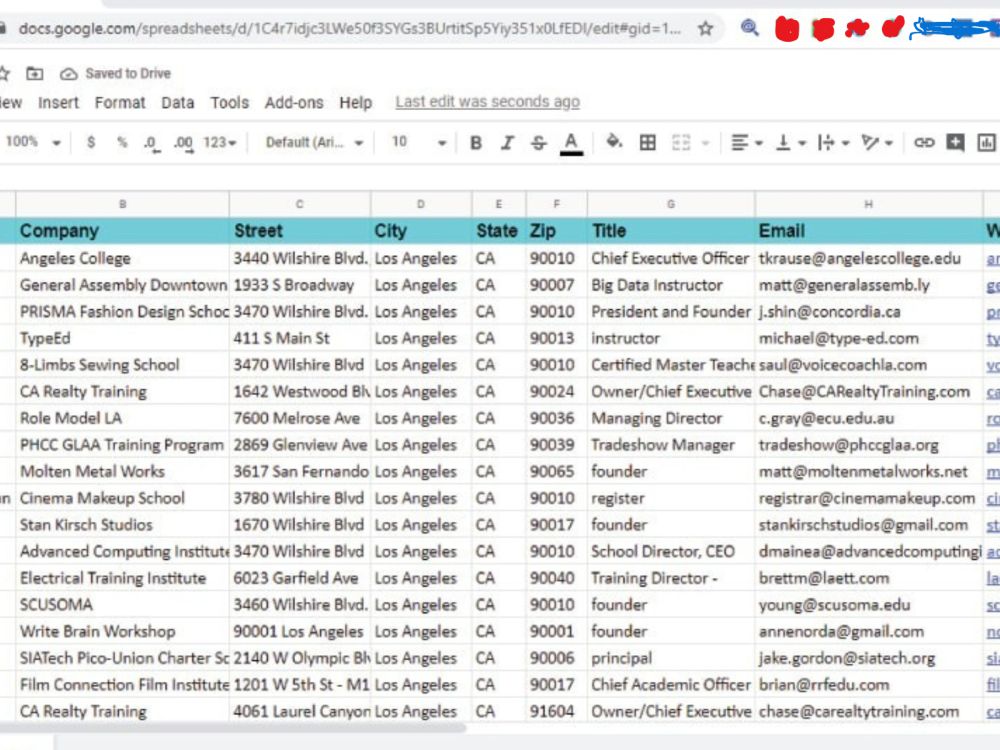
Task: Select the cell registrar@cinemamakeup.com
Action: (869, 498)
